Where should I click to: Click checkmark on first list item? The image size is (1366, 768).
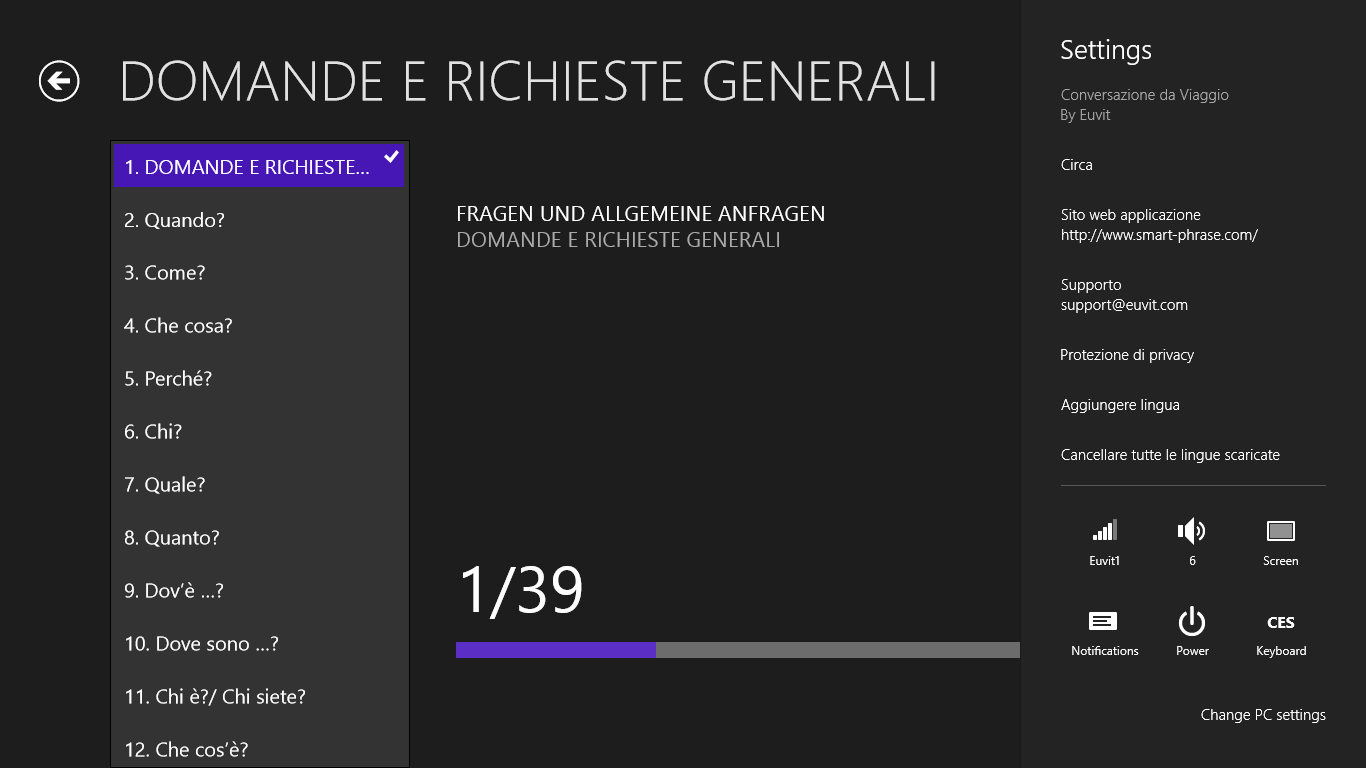click(x=392, y=156)
